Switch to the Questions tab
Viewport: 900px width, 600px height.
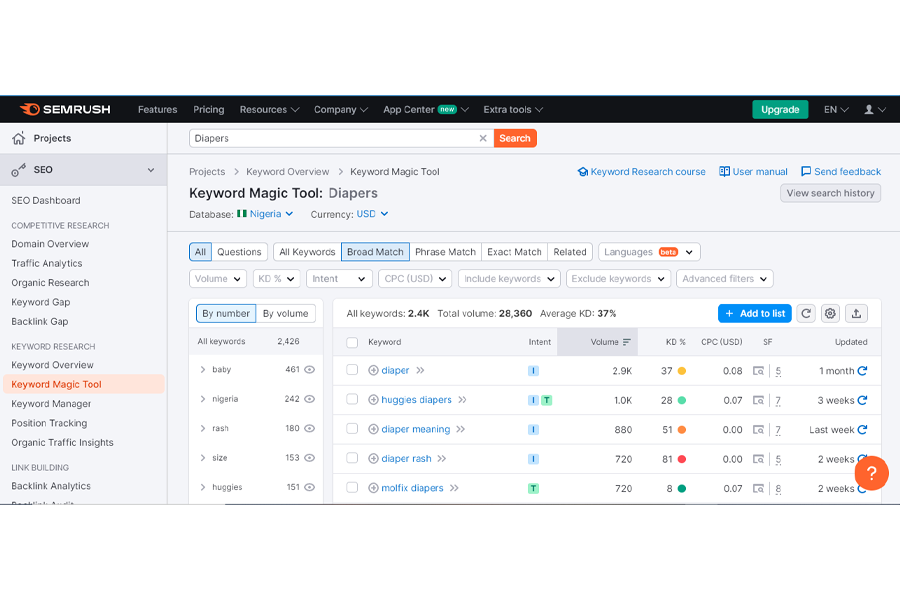(x=239, y=252)
